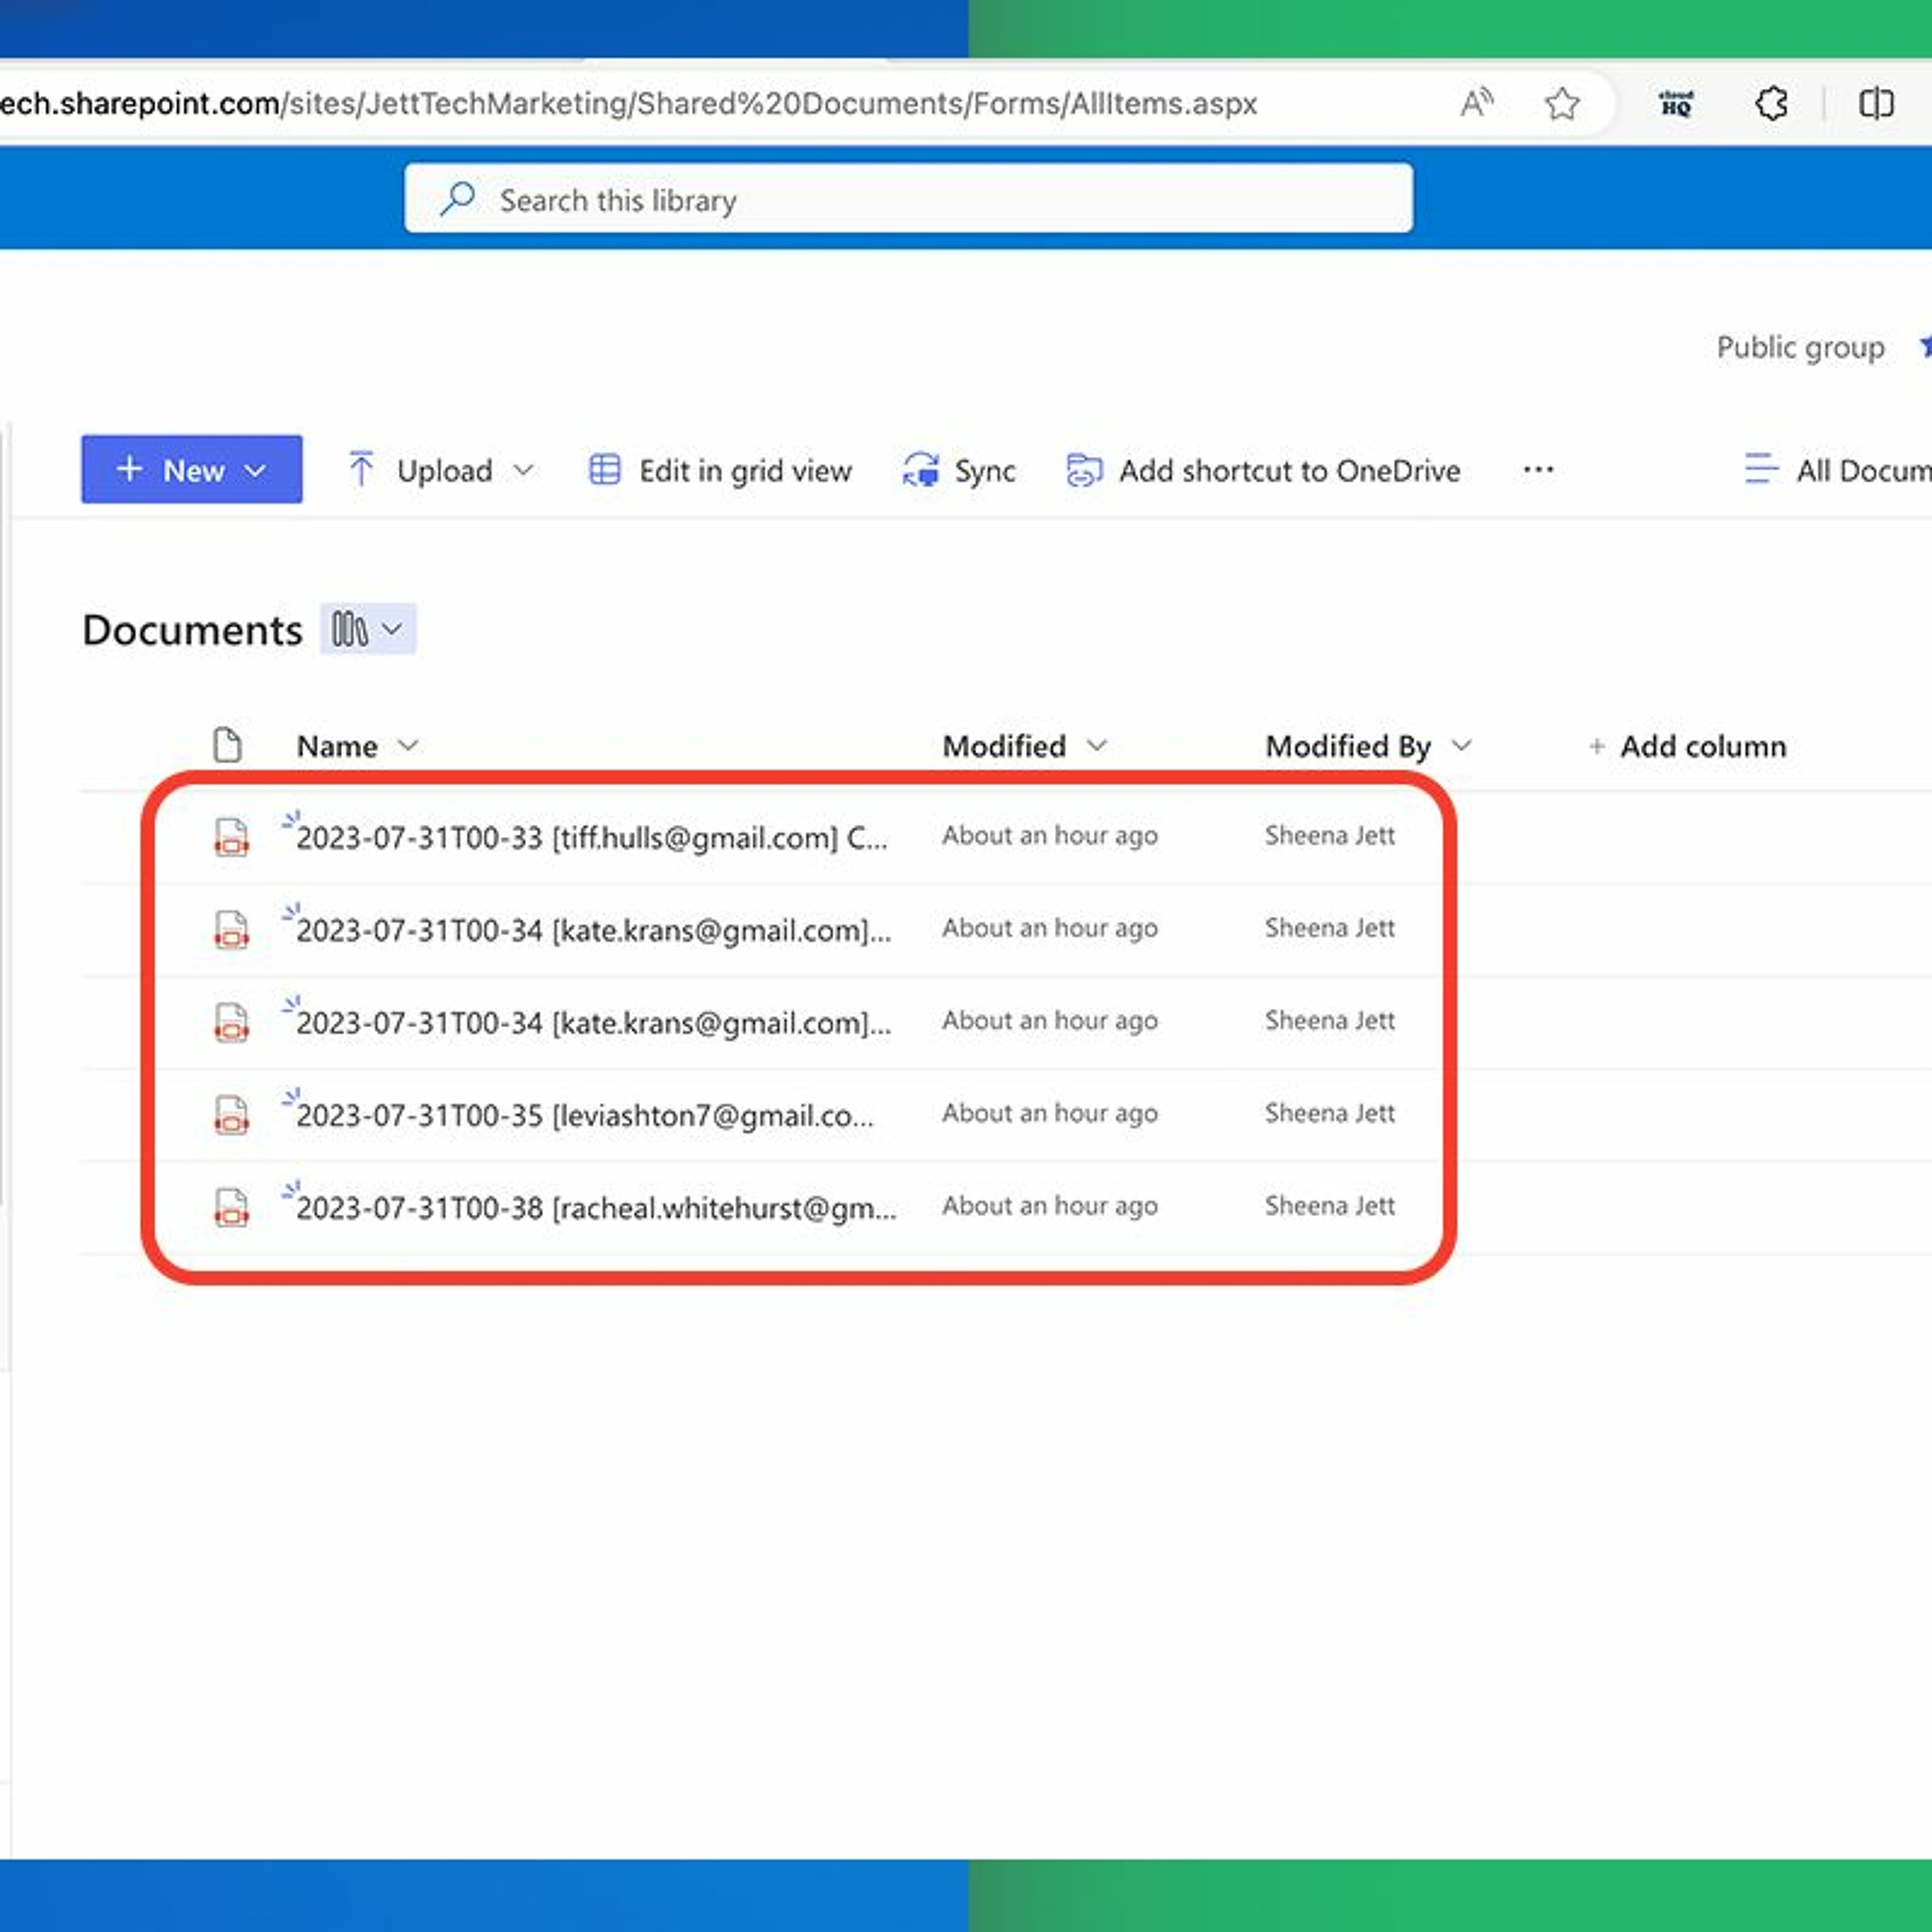Viewport: 1932px width, 1932px height.
Task: Expand the Modified column chevron
Action: (x=1097, y=745)
